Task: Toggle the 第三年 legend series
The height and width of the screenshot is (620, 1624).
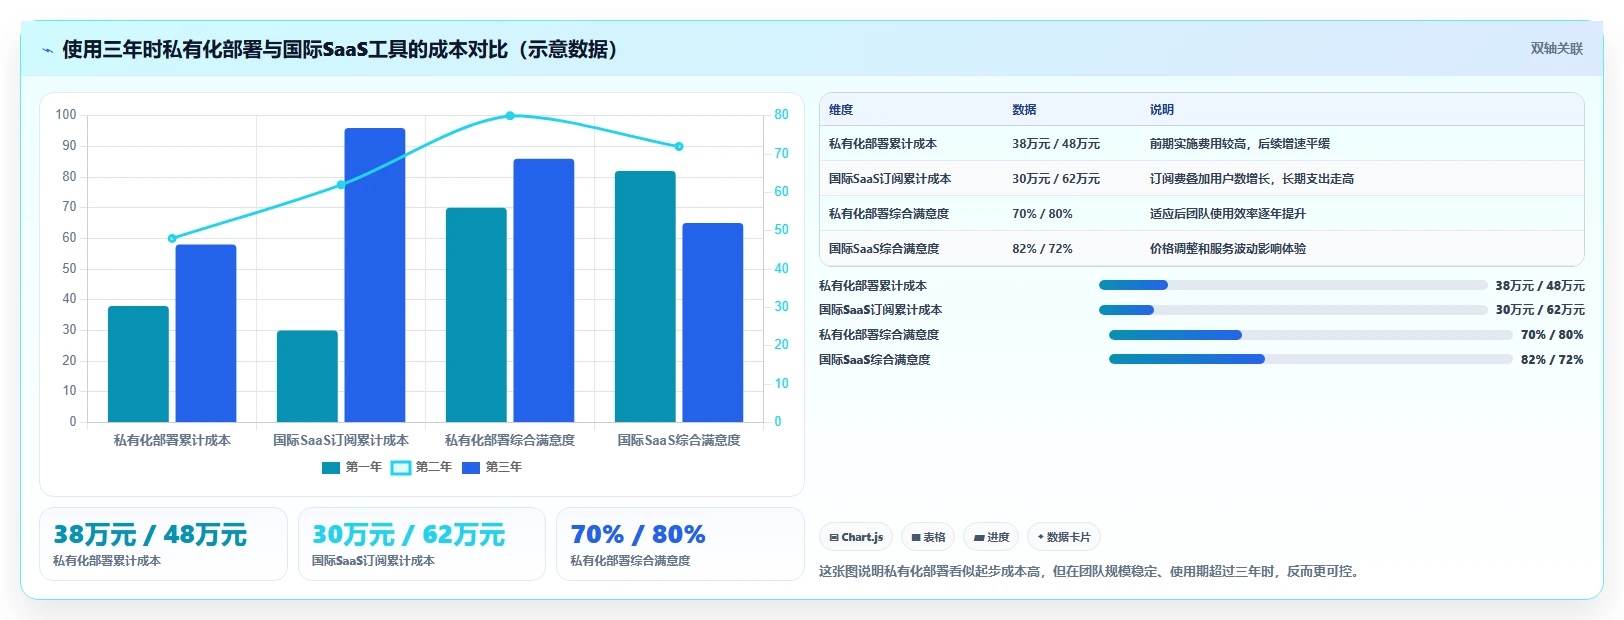Action: click(x=492, y=467)
